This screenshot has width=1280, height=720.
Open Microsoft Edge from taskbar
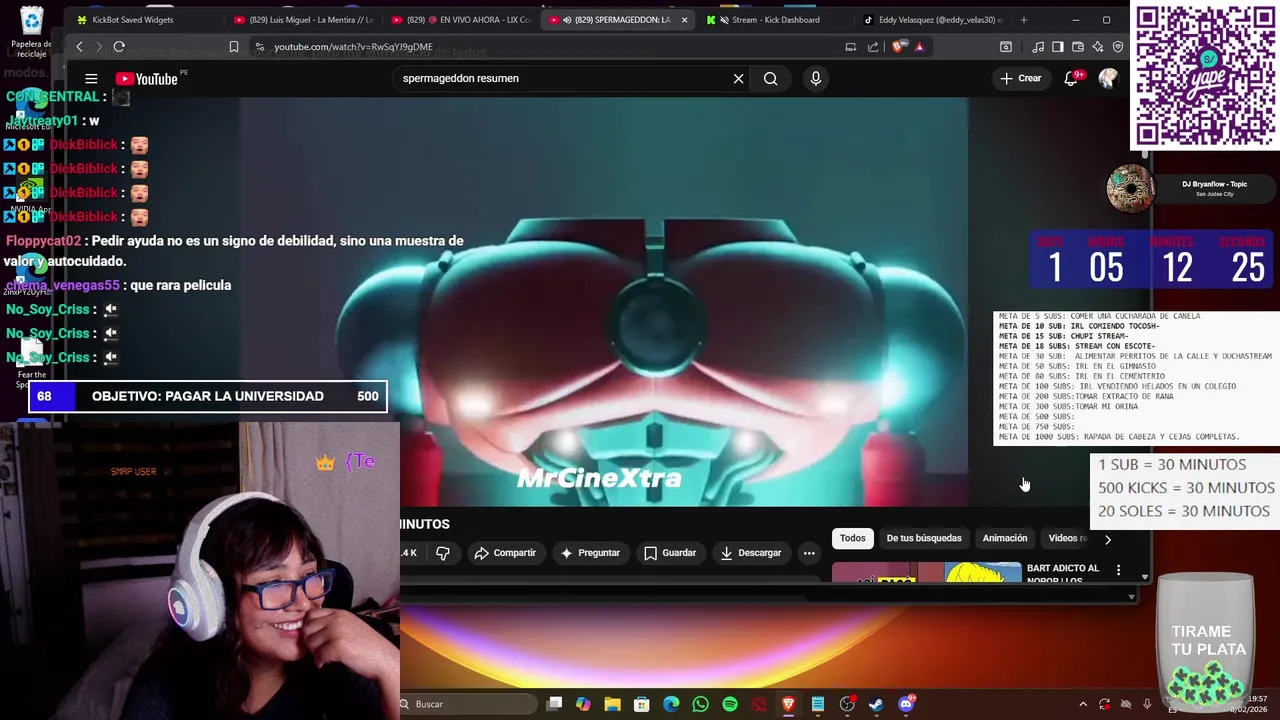click(x=671, y=704)
